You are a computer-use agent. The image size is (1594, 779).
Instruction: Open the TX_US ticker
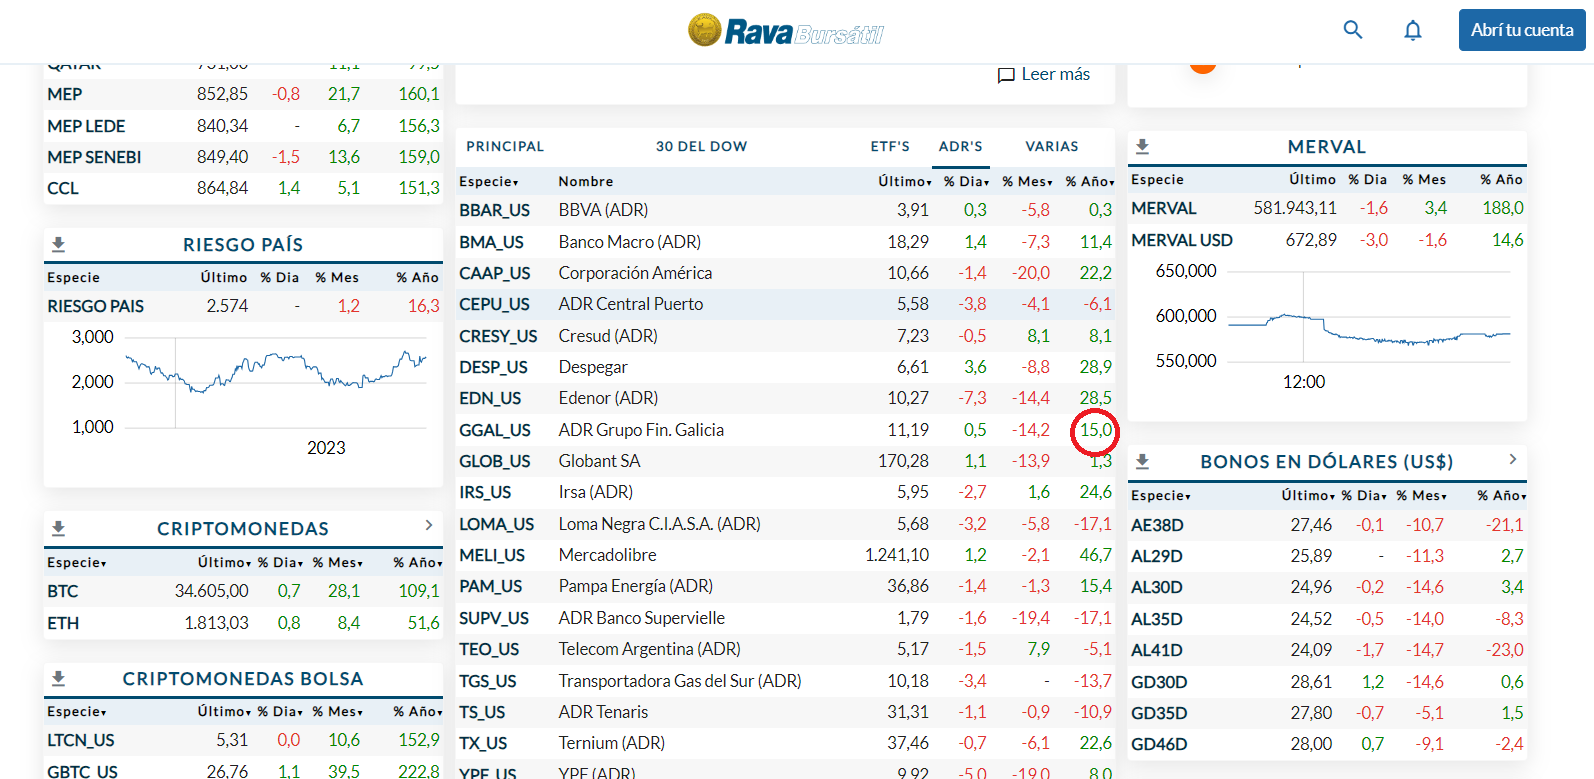pos(483,743)
